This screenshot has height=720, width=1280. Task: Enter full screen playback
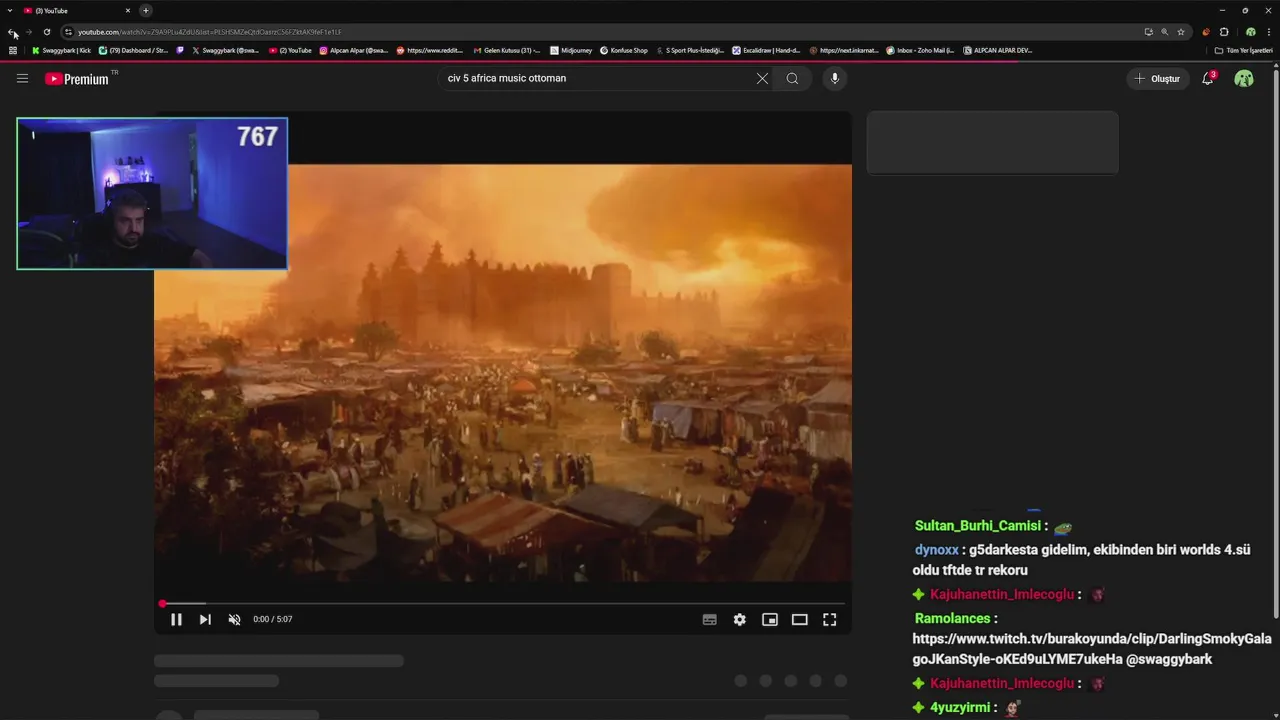829,619
